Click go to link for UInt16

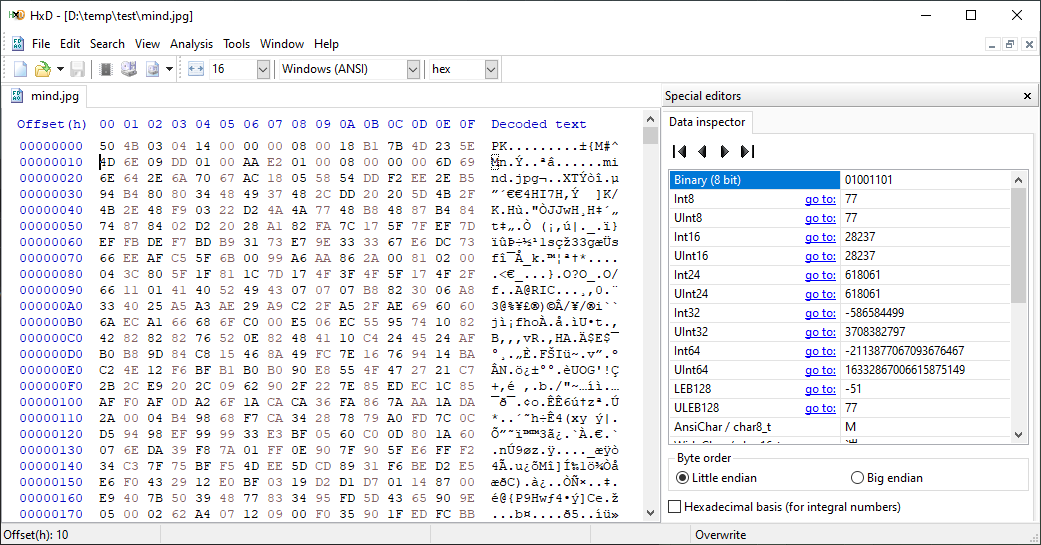820,256
